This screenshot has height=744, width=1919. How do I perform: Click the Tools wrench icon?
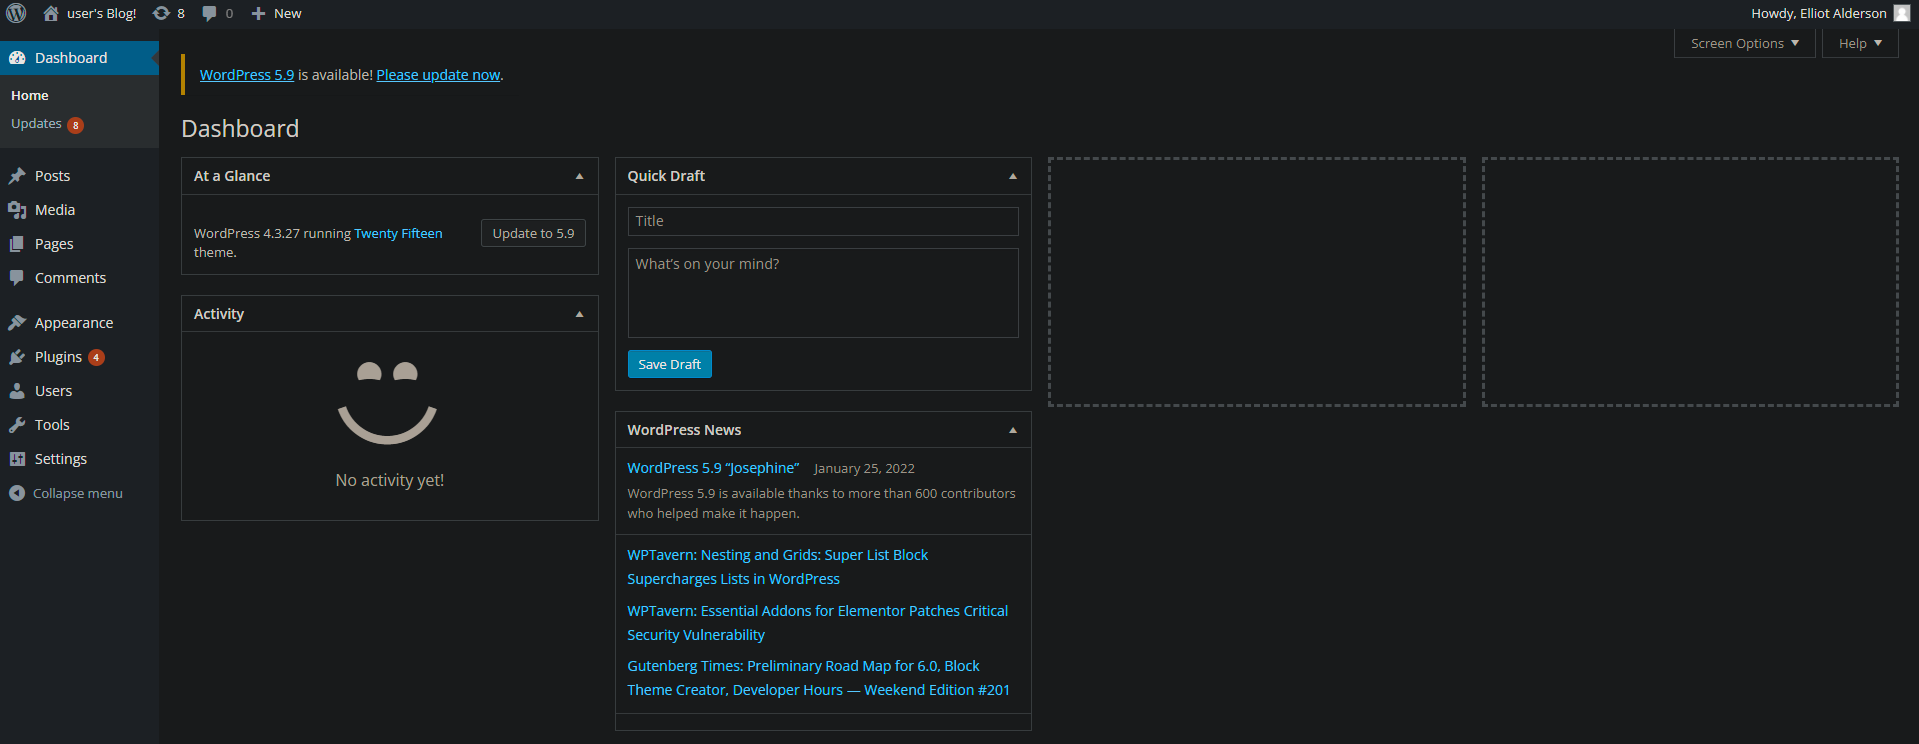(17, 425)
